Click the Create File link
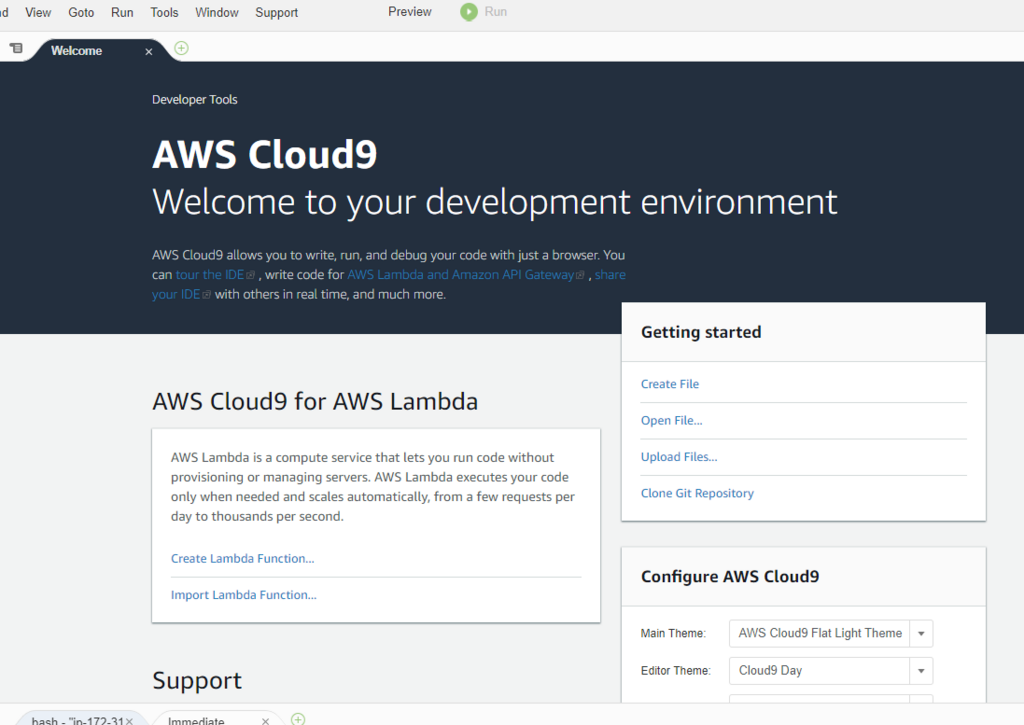 669,384
